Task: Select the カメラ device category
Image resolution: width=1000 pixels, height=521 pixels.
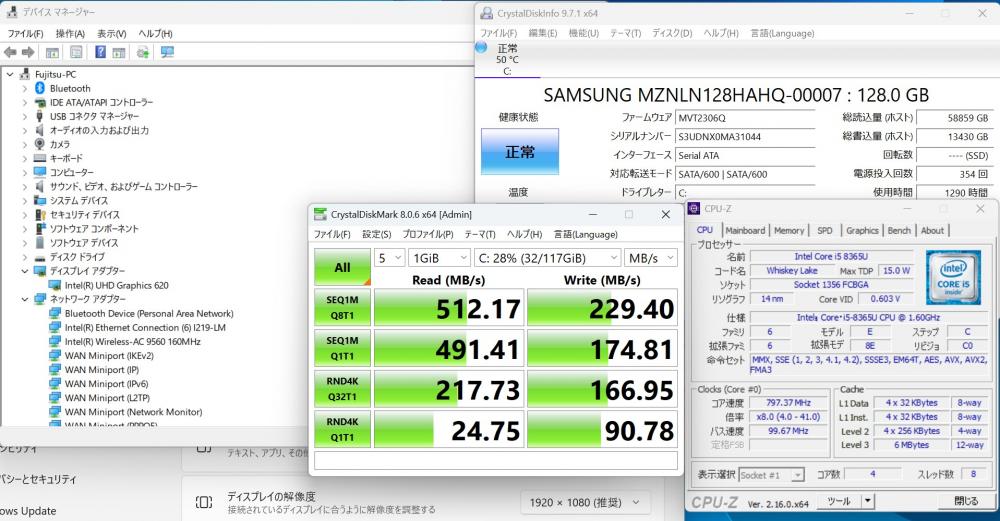Action: click(x=60, y=144)
